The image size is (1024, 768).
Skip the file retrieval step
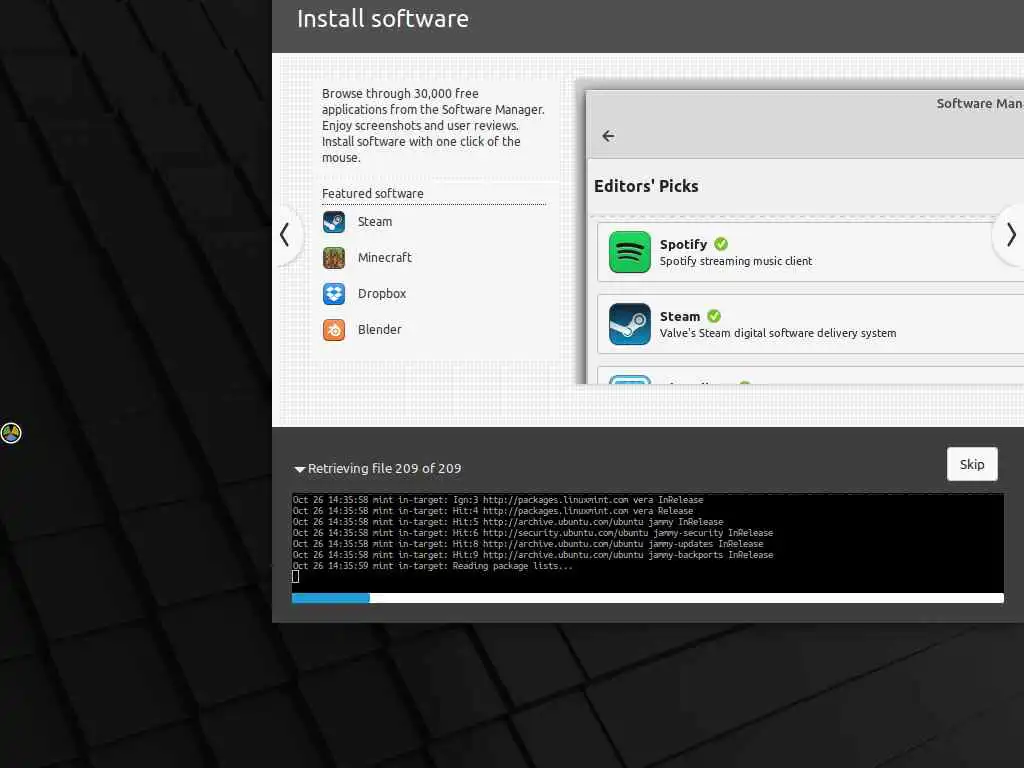(x=972, y=464)
